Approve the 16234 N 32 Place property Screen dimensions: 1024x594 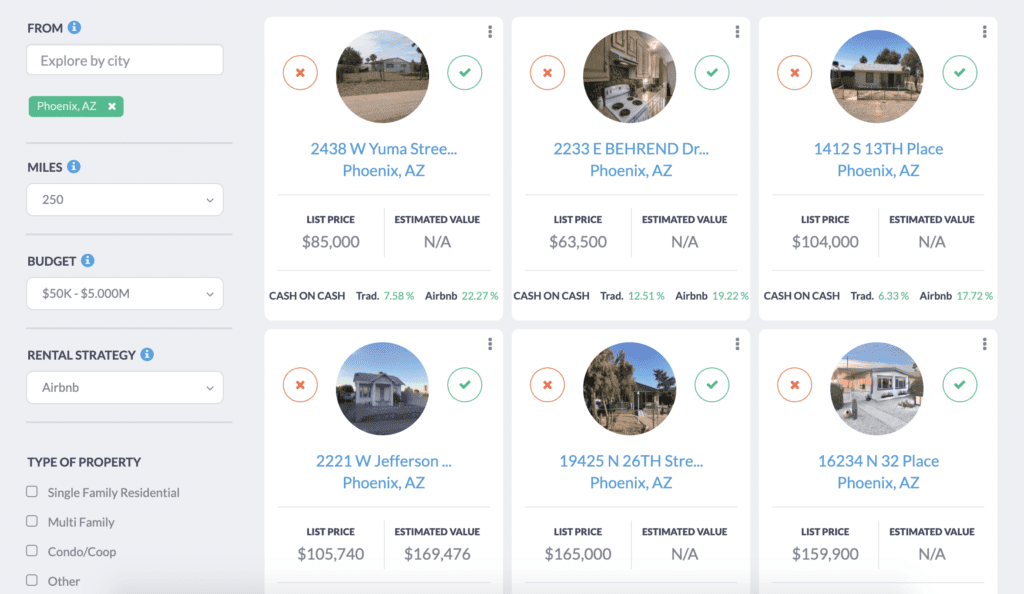pyautogui.click(x=959, y=385)
